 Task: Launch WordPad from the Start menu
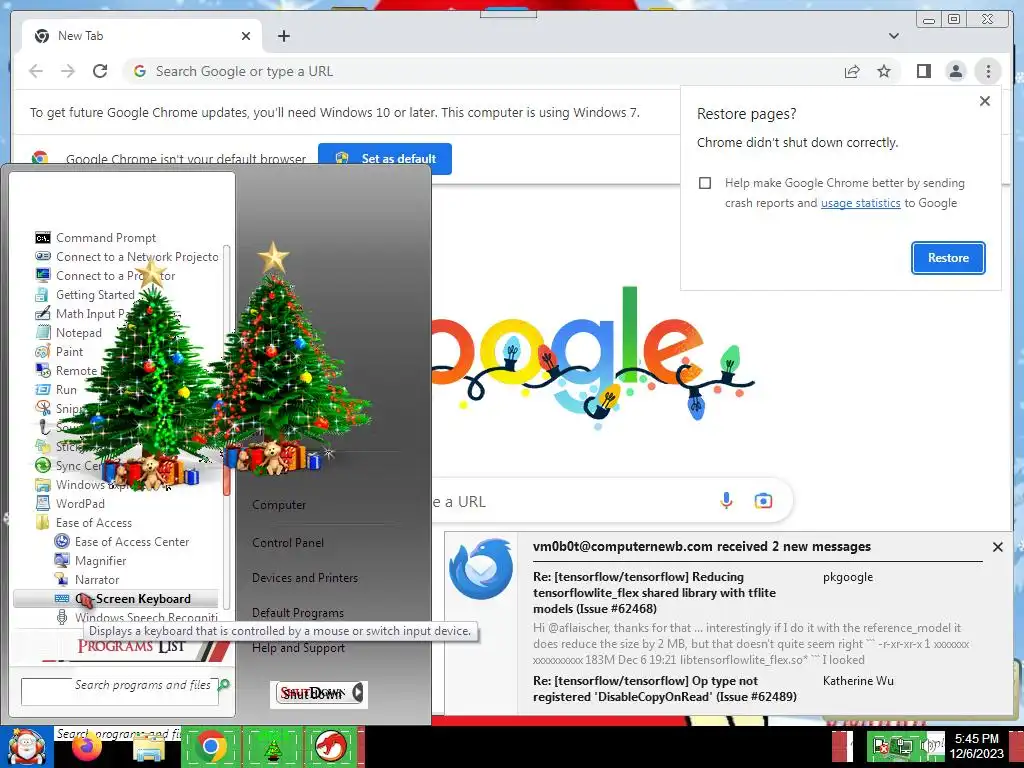70,504
